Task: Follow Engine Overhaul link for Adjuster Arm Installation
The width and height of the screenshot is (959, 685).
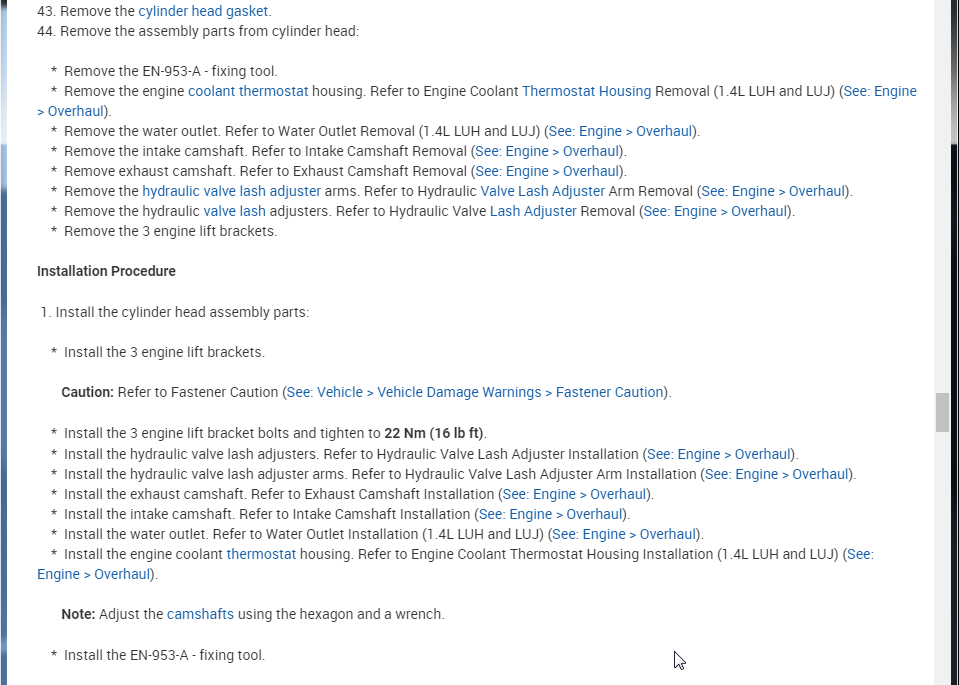Action: click(777, 474)
